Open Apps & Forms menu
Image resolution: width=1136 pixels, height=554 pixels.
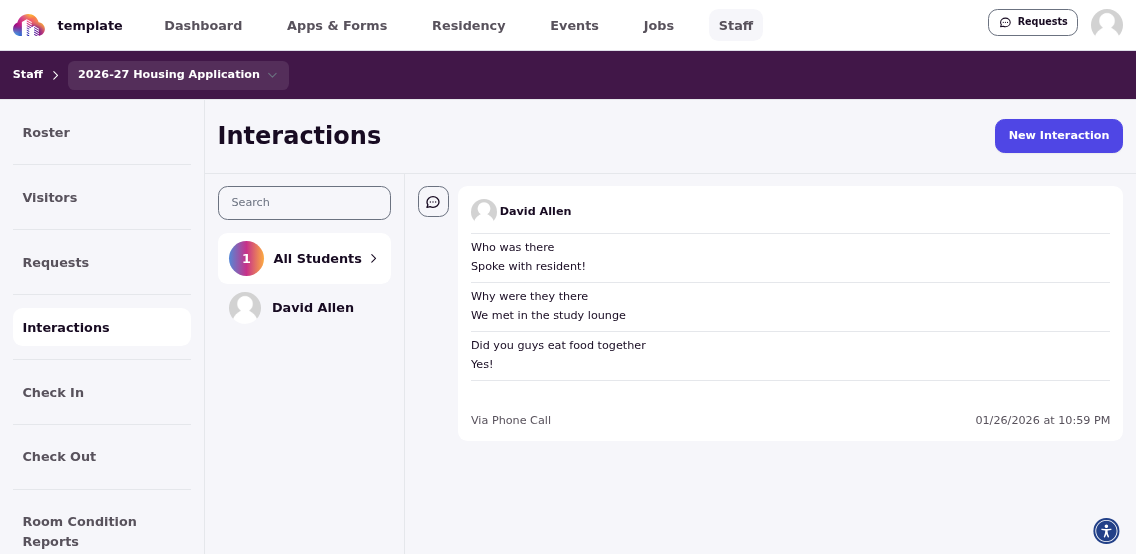[337, 25]
